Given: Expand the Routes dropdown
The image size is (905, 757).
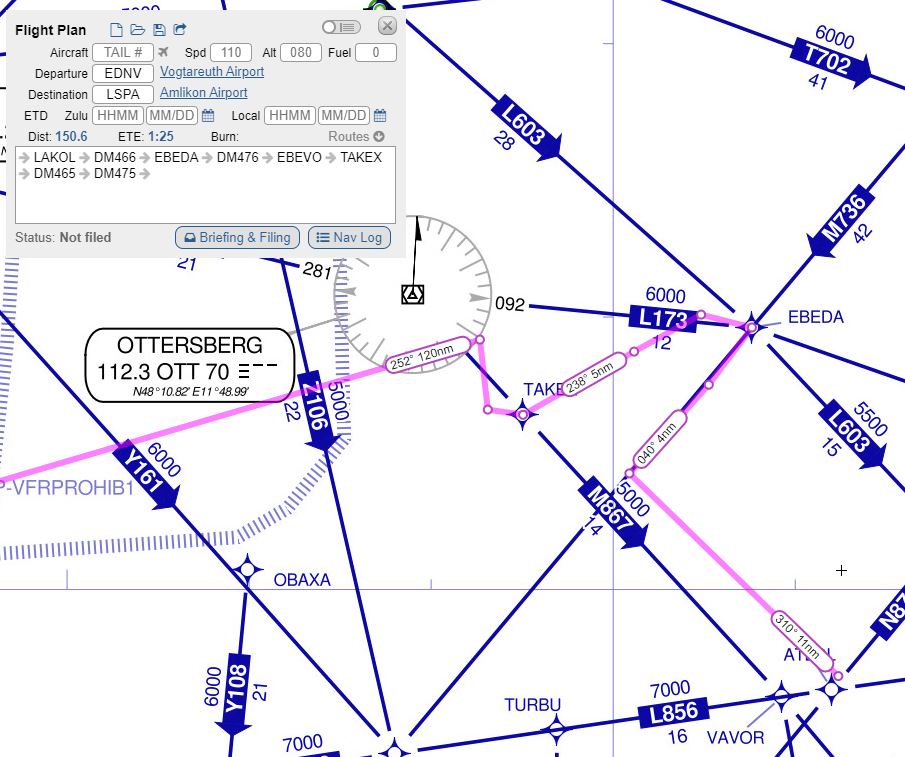Looking at the screenshot, I should [356, 137].
